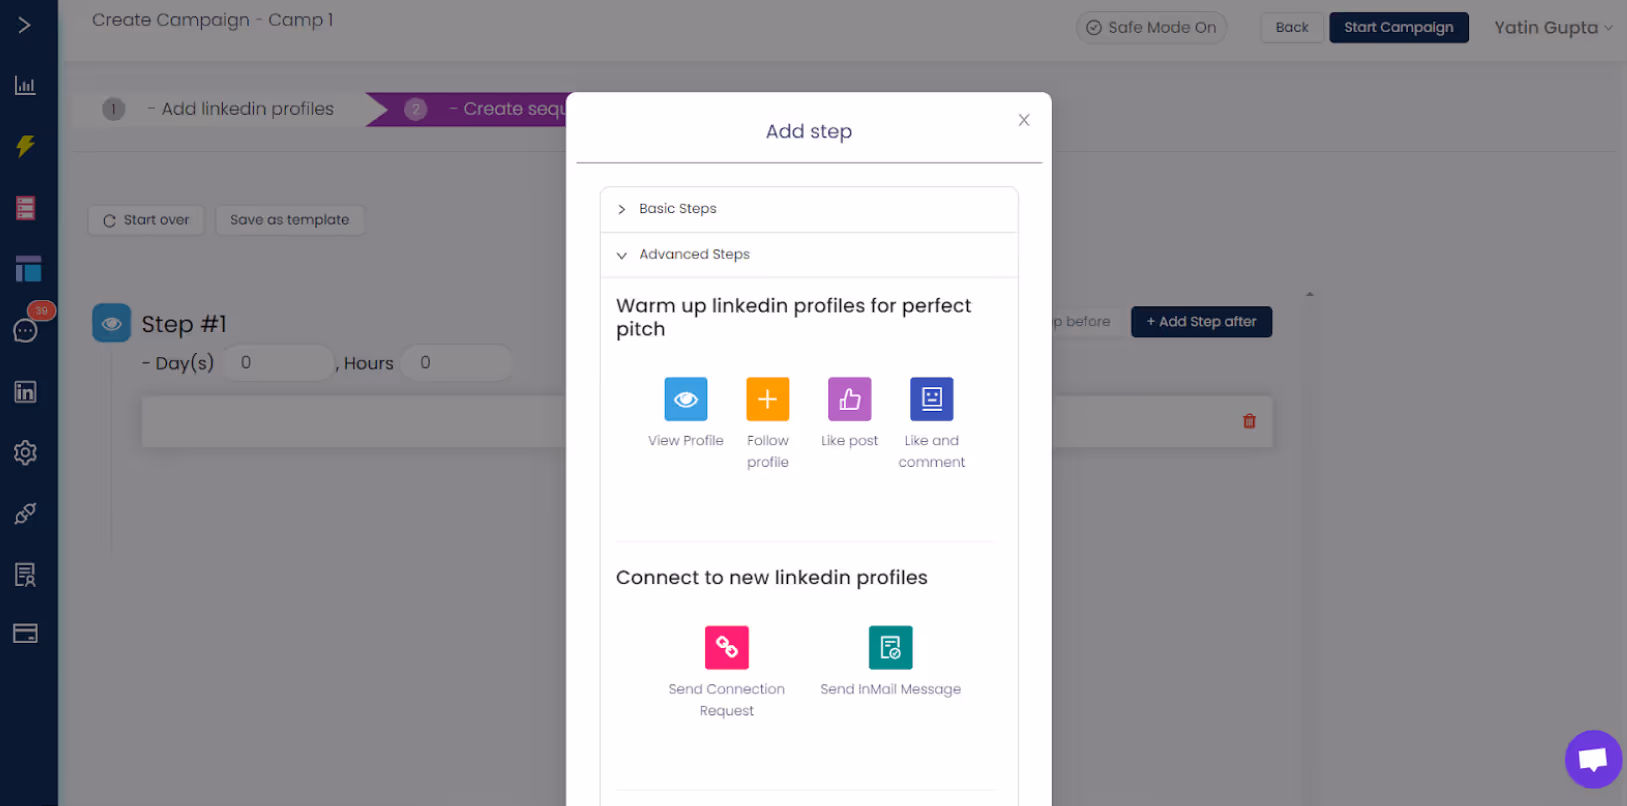The image size is (1627, 806).
Task: Select the Like and comment step icon
Action: point(932,399)
